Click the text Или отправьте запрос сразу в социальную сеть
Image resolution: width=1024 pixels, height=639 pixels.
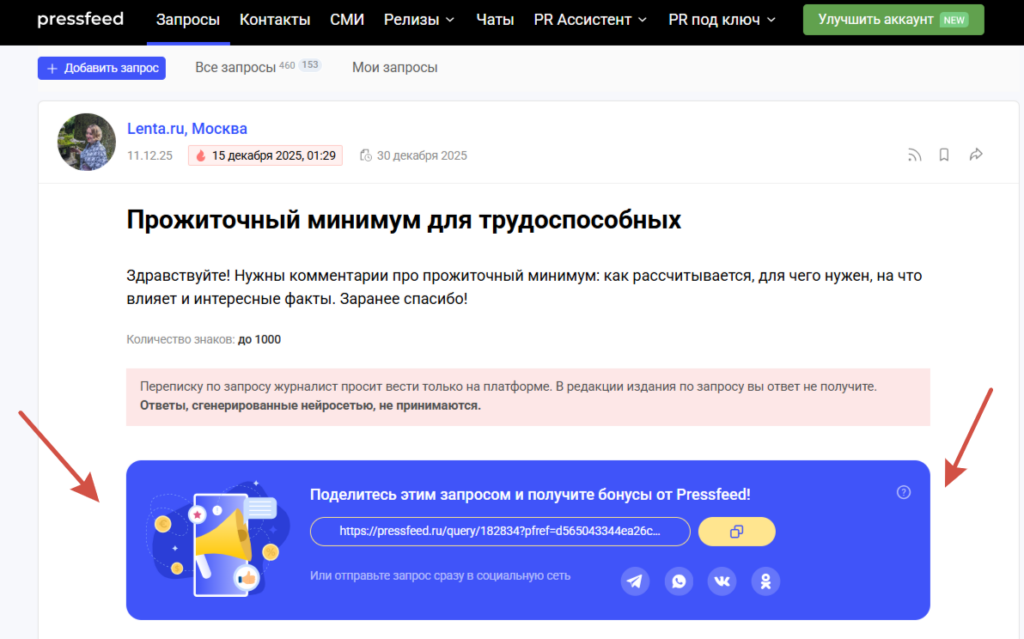(440, 576)
